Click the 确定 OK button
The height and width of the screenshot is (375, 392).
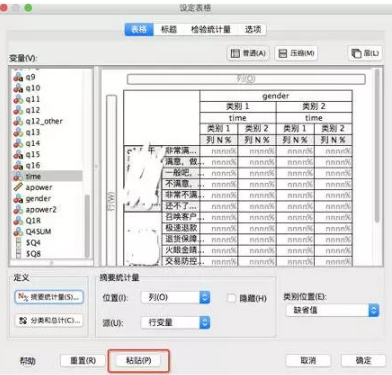point(363,360)
